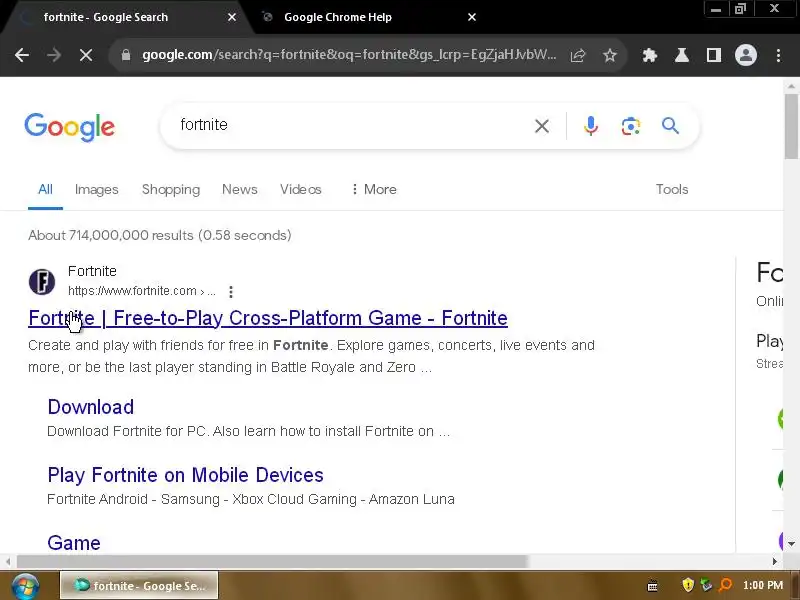
Task: Open the Fortnite site favicon
Action: (42, 282)
